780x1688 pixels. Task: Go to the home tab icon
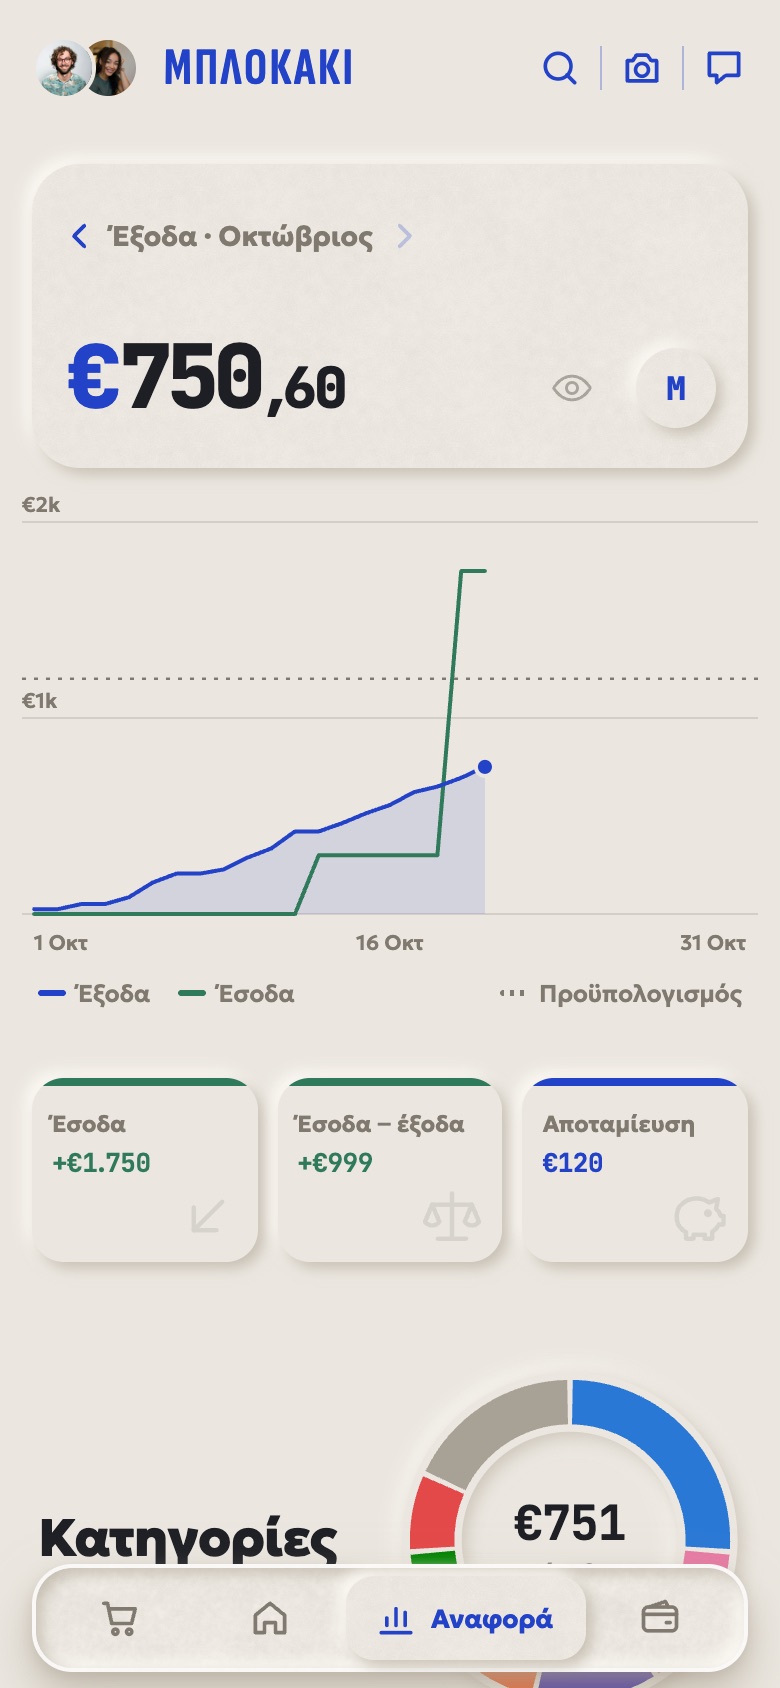pyautogui.click(x=270, y=1618)
